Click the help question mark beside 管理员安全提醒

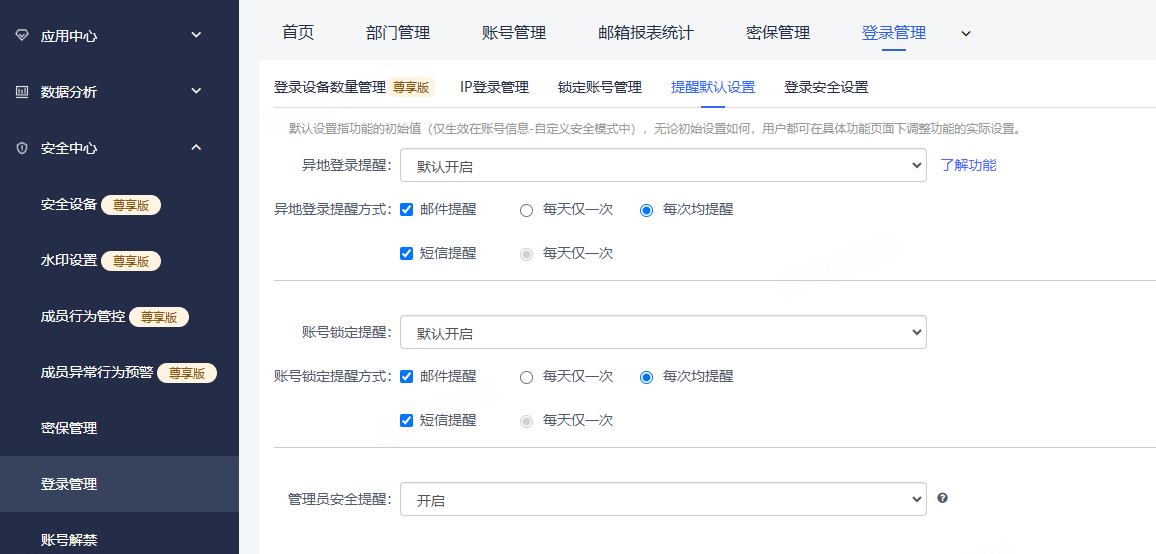(942, 498)
